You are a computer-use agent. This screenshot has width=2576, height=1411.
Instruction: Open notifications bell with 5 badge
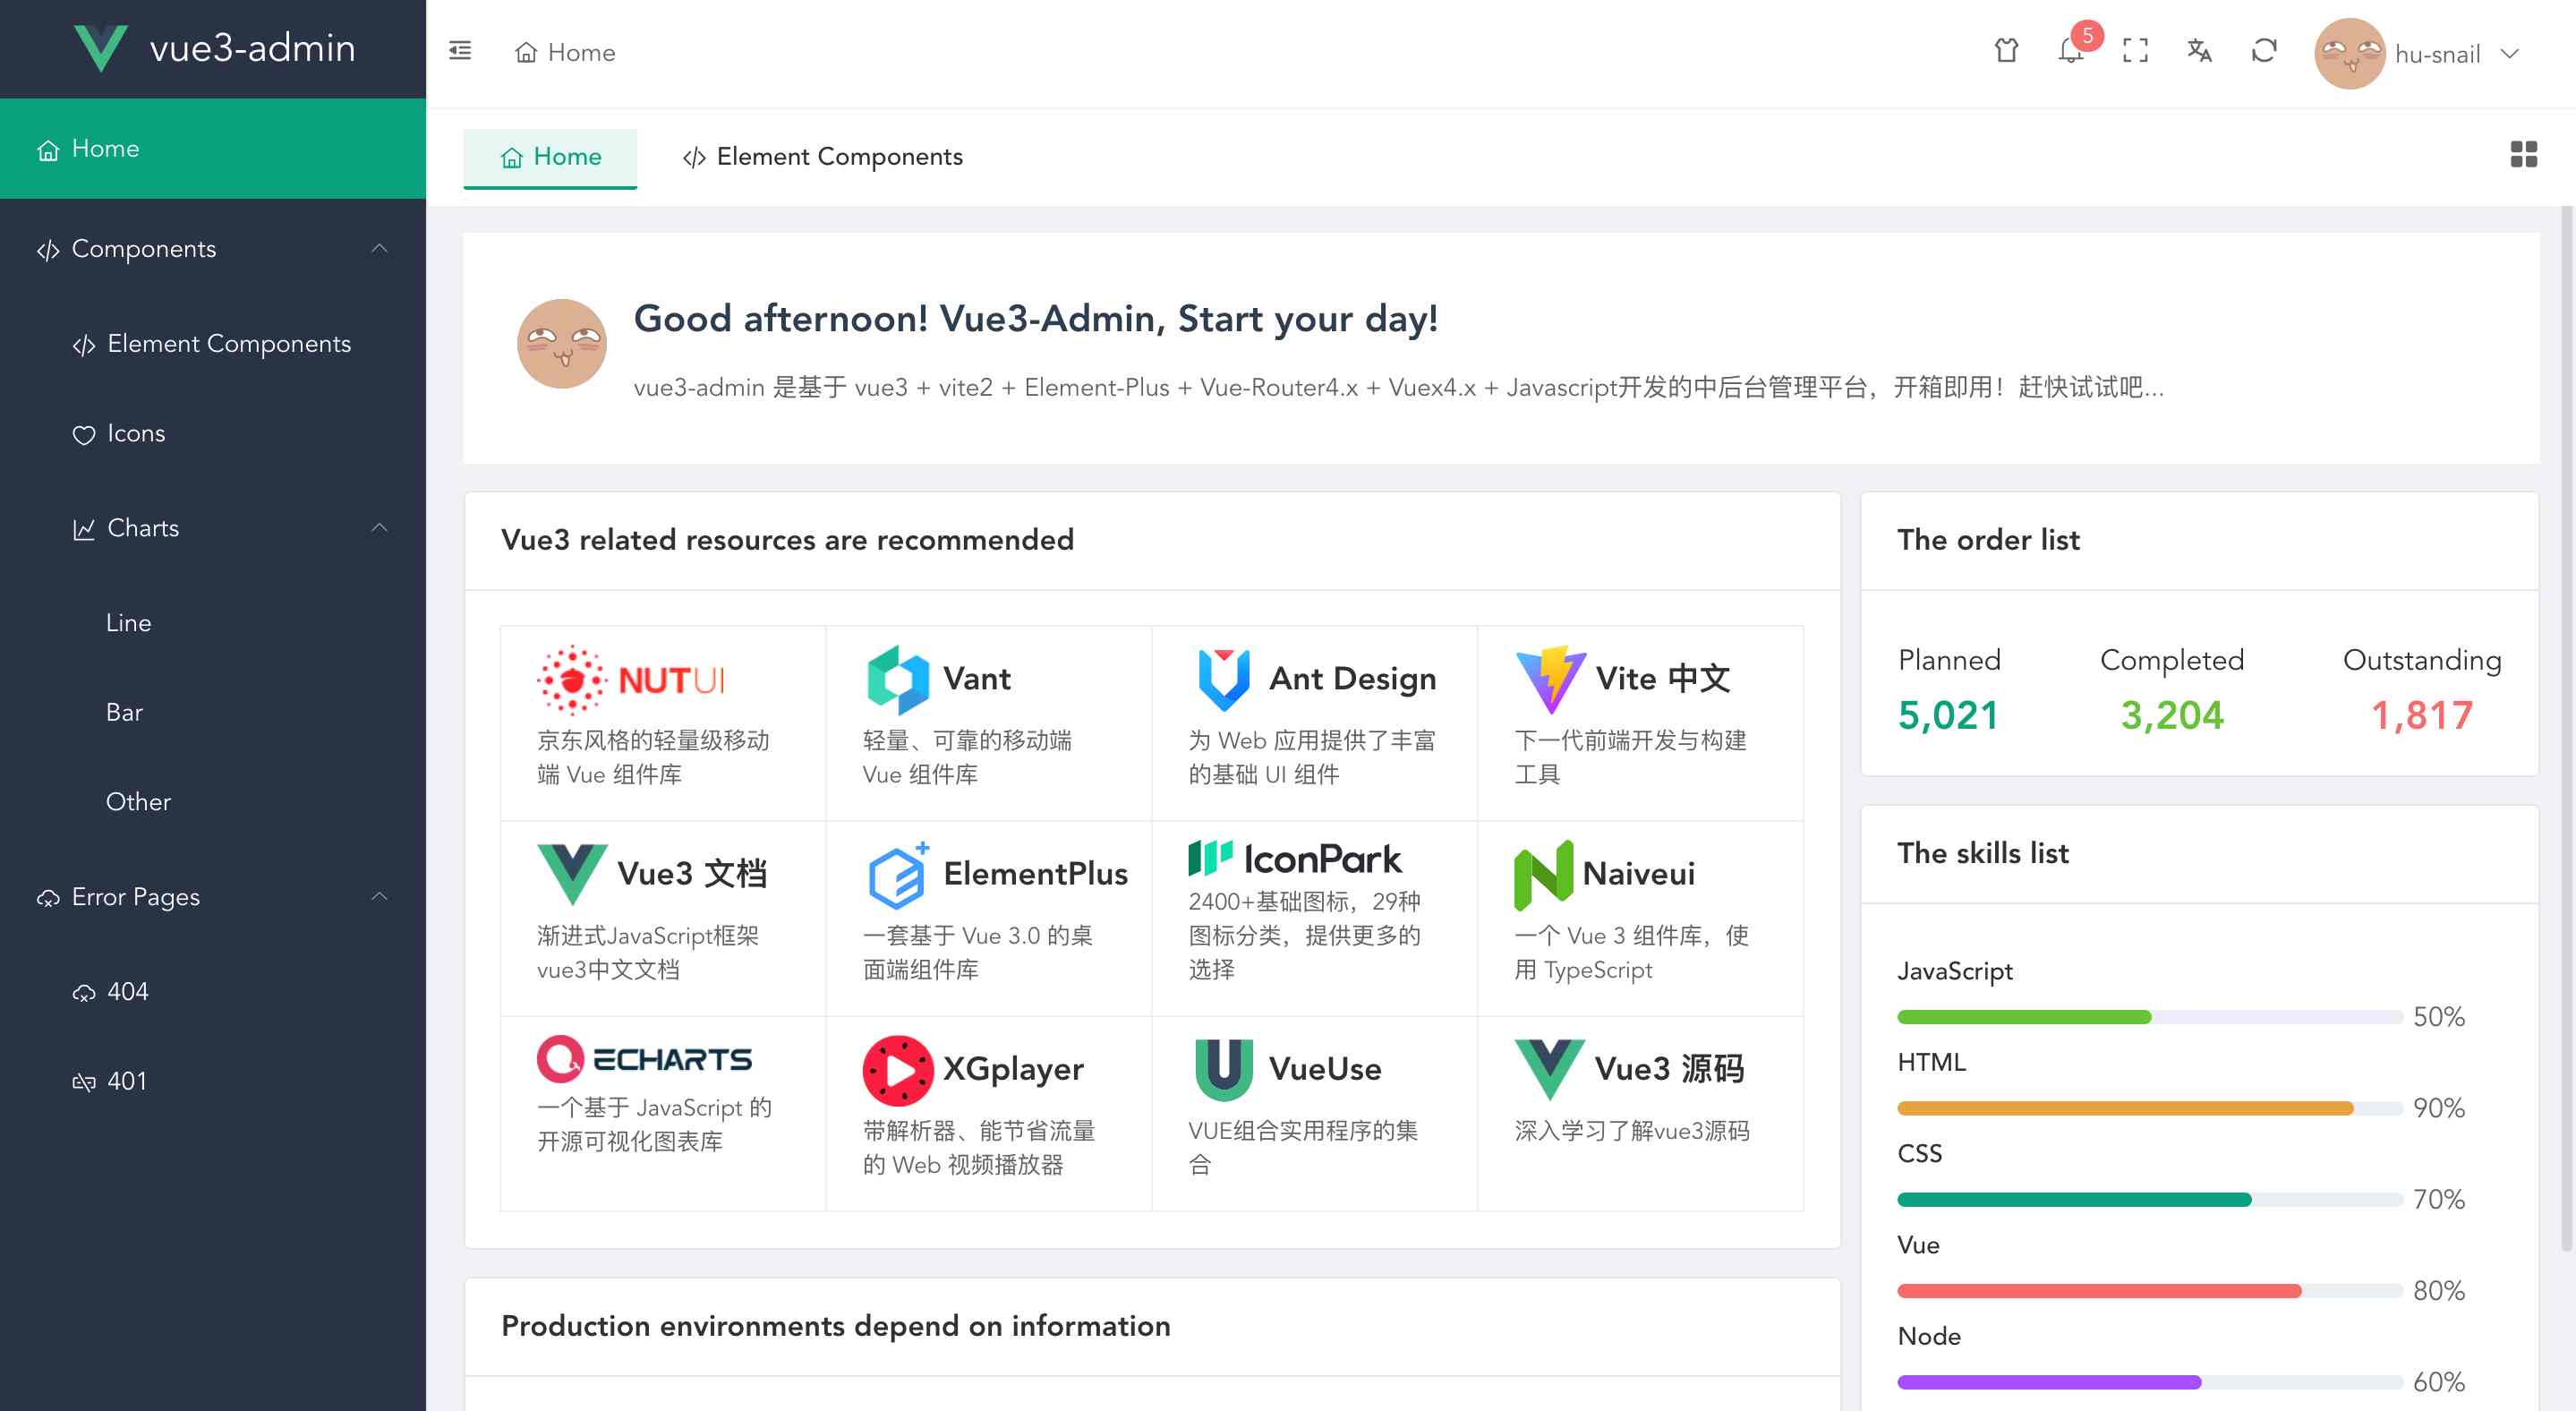click(2070, 51)
